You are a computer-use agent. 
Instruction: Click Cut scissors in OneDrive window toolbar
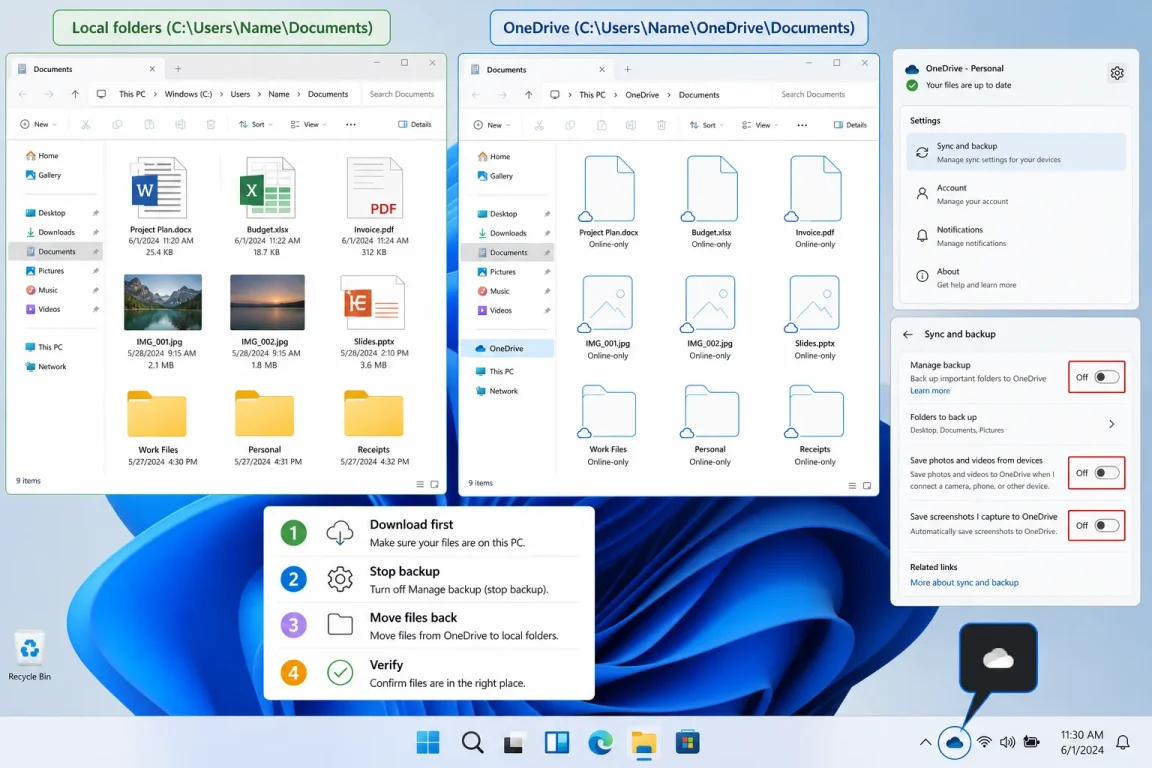point(539,125)
